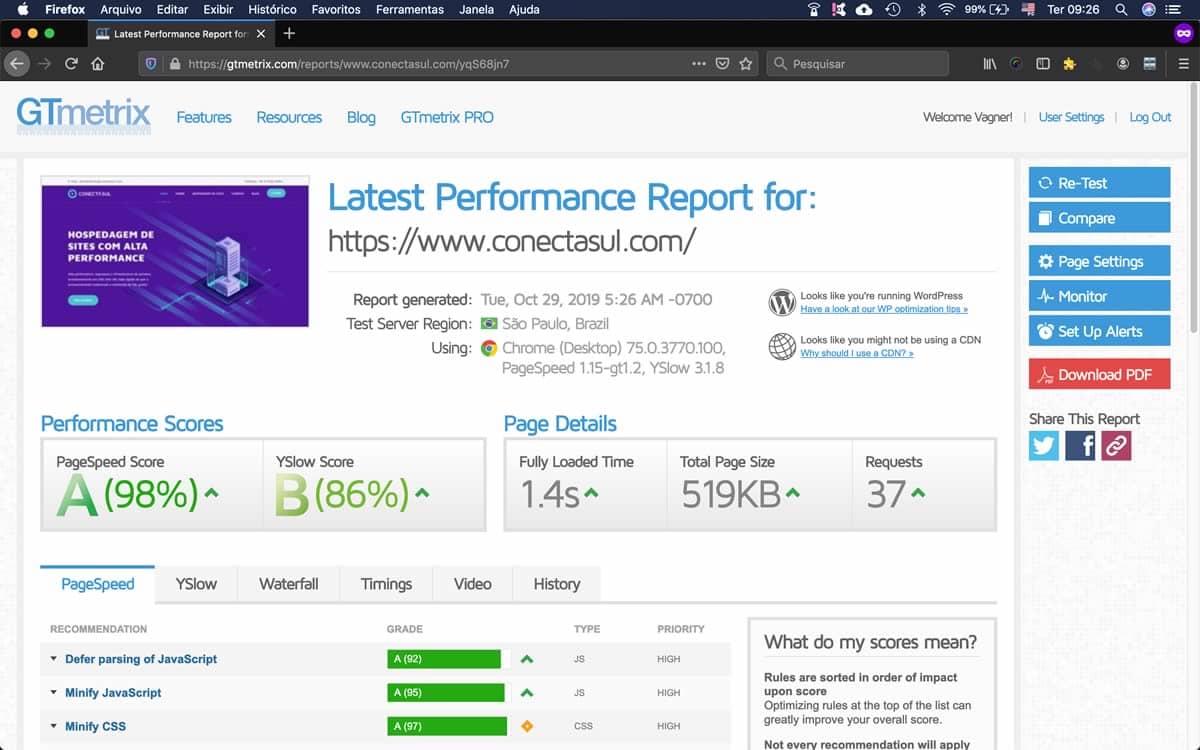Click the purple private browsing mask icon

coord(1183,33)
